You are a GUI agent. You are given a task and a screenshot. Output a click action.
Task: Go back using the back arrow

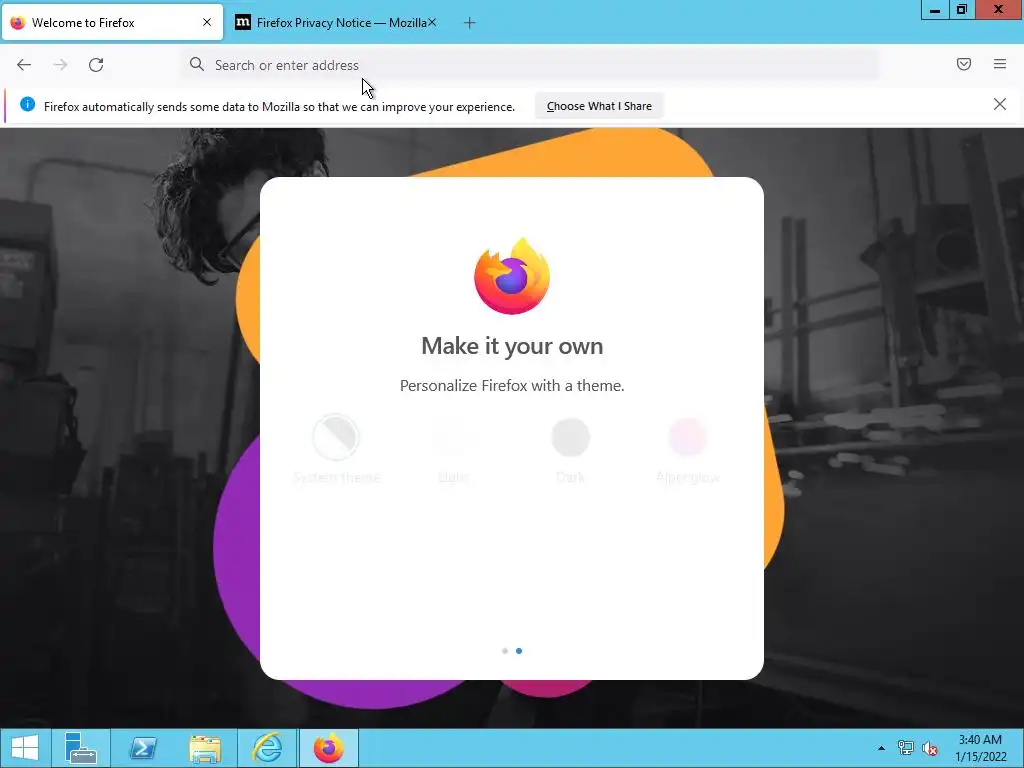pos(24,65)
